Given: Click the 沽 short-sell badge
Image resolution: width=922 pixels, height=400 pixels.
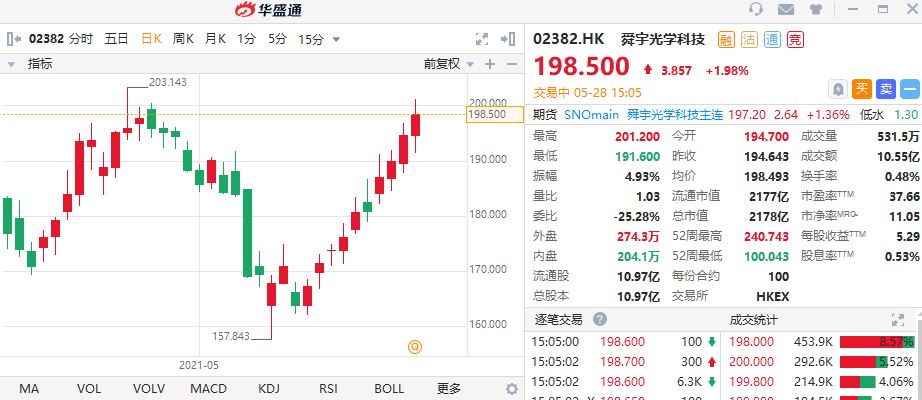Looking at the screenshot, I should tap(749, 39).
